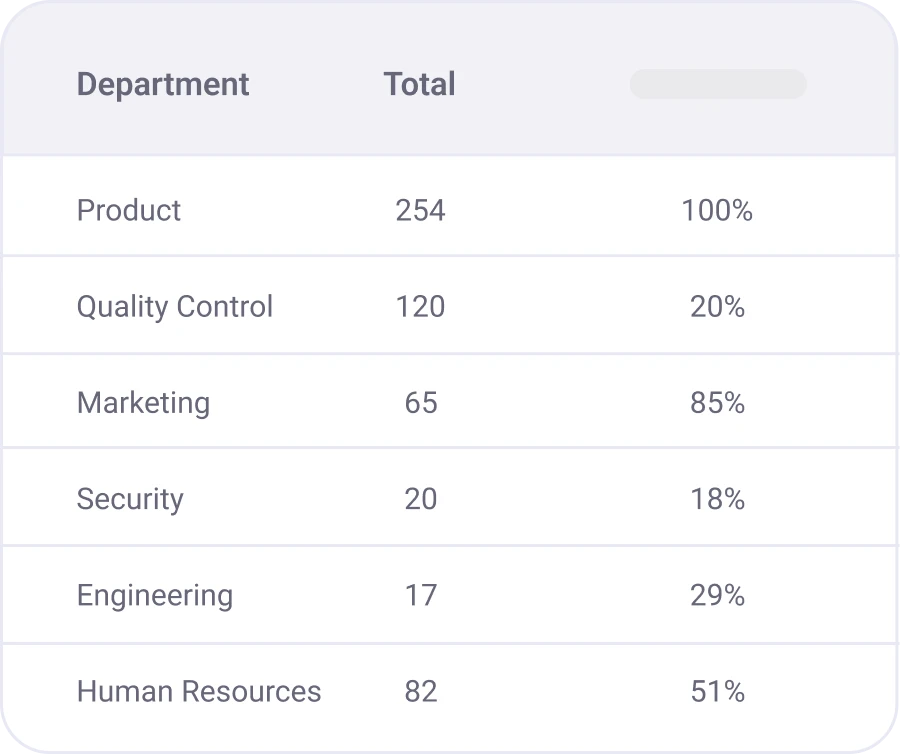Viewport: 900px width, 754px height.
Task: Click the total value 254
Action: [x=420, y=210]
